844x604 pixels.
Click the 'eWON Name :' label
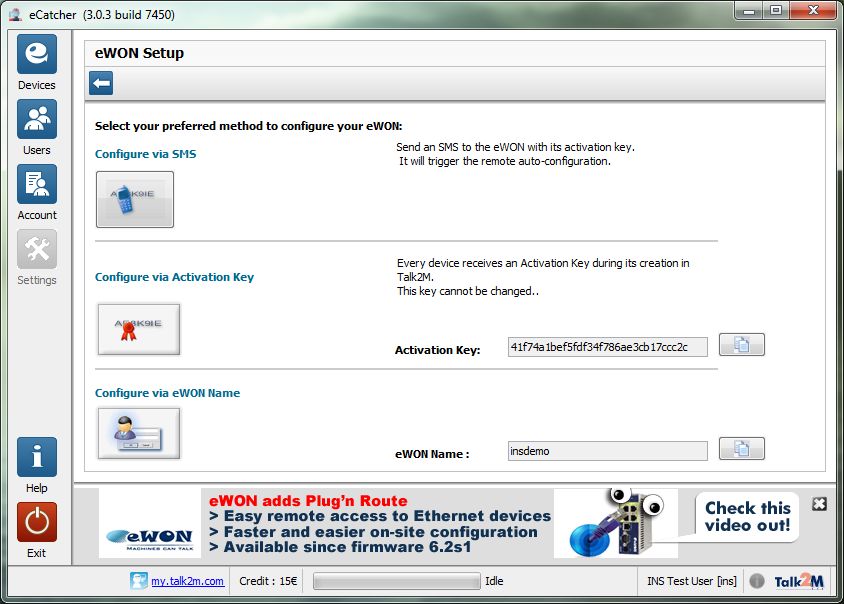click(x=432, y=454)
